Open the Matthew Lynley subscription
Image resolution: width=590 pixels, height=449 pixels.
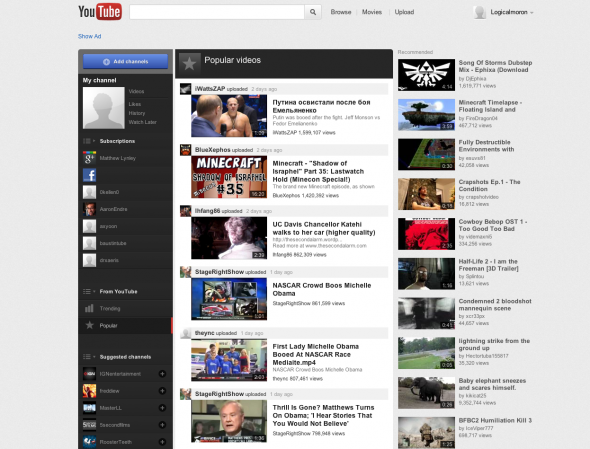tap(125, 158)
